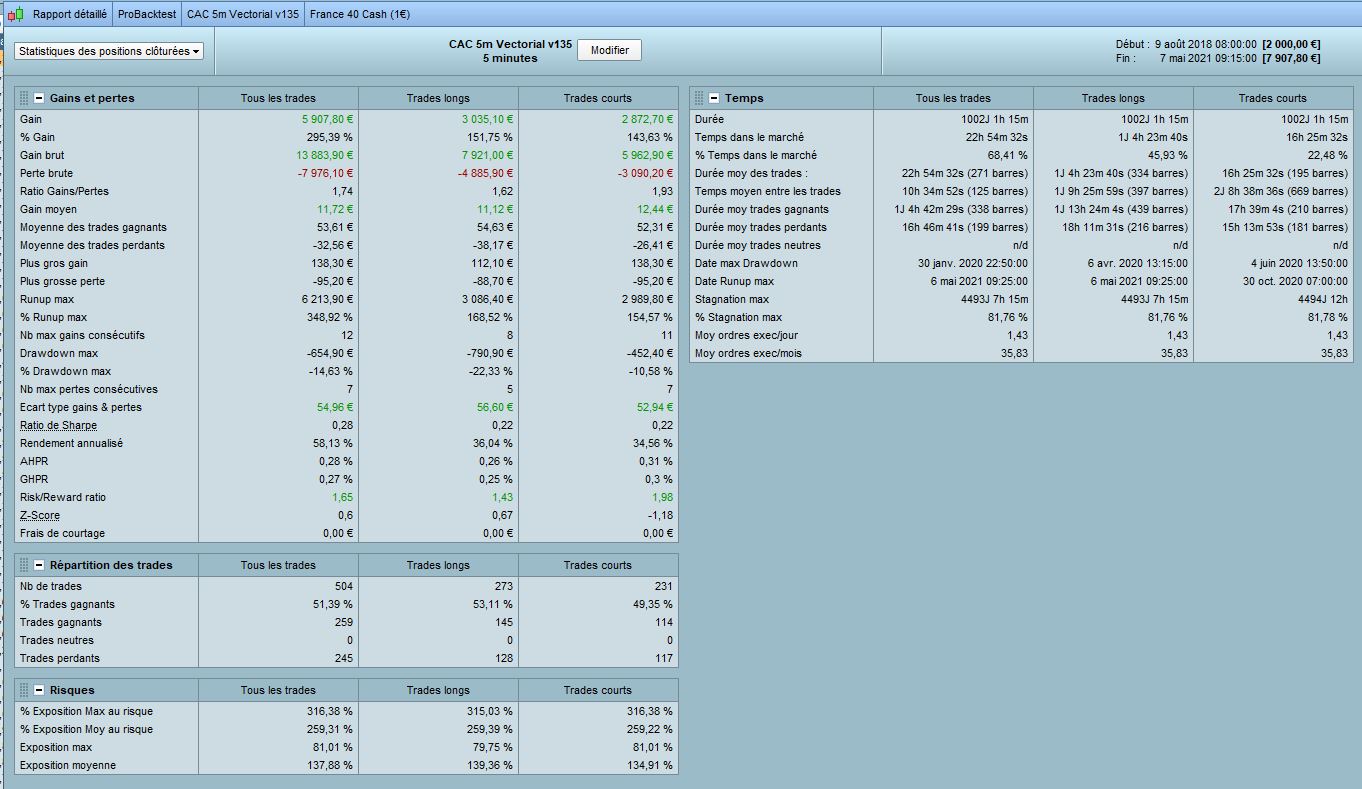
Task: Click the Stagnation max row label
Action: (732, 299)
